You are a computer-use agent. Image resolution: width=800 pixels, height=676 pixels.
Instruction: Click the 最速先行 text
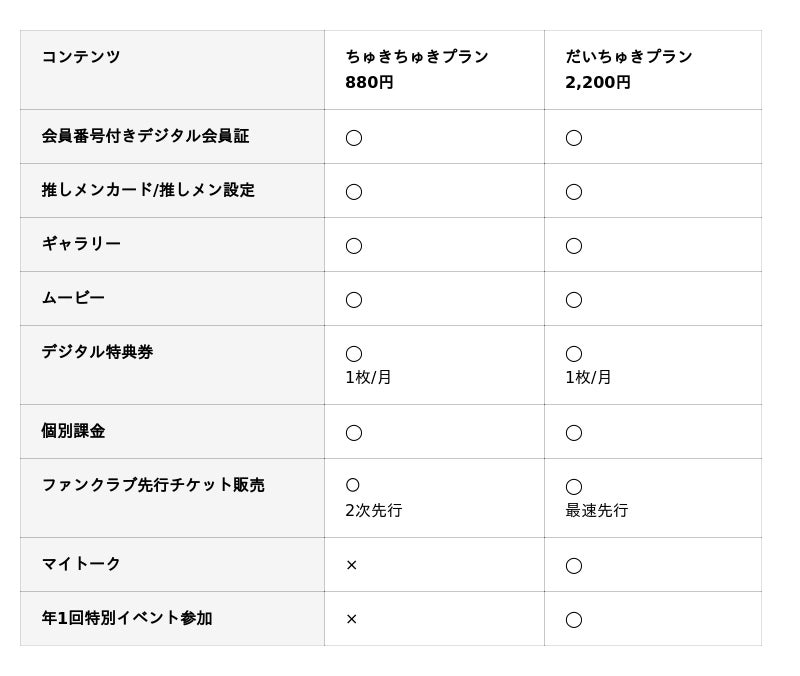(x=597, y=510)
